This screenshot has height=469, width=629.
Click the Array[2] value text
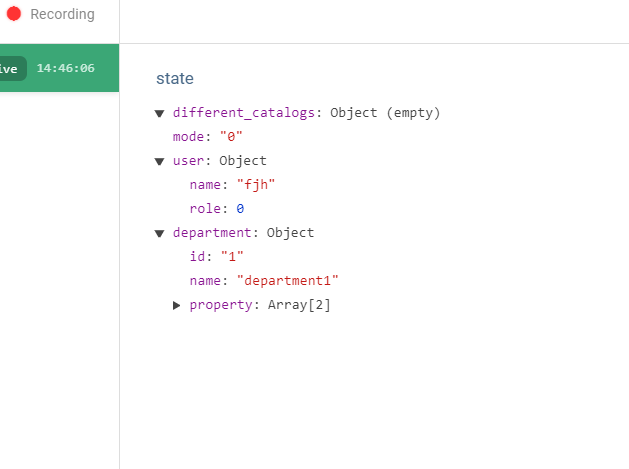[299, 305]
